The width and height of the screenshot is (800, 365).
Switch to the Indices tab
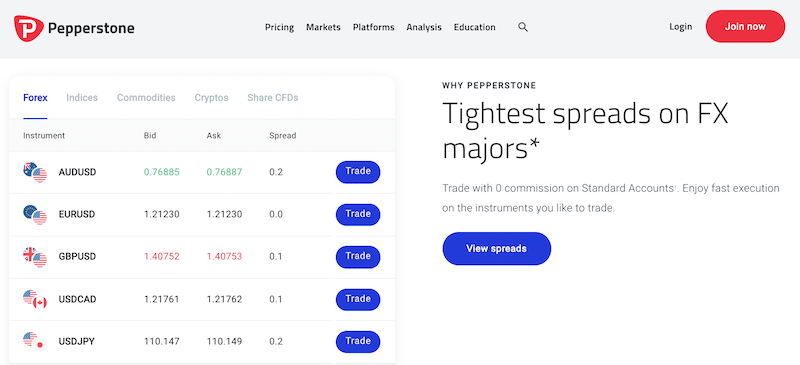(82, 98)
